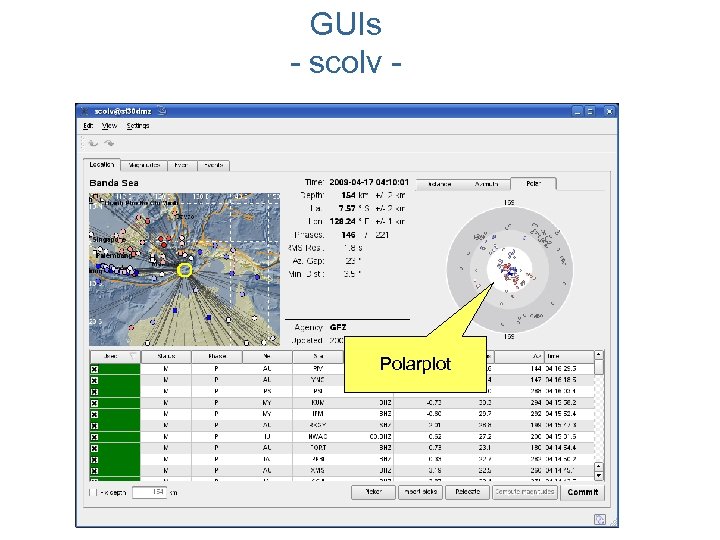Open the Settings menu
The height and width of the screenshot is (540, 720).
pyautogui.click(x=138, y=126)
